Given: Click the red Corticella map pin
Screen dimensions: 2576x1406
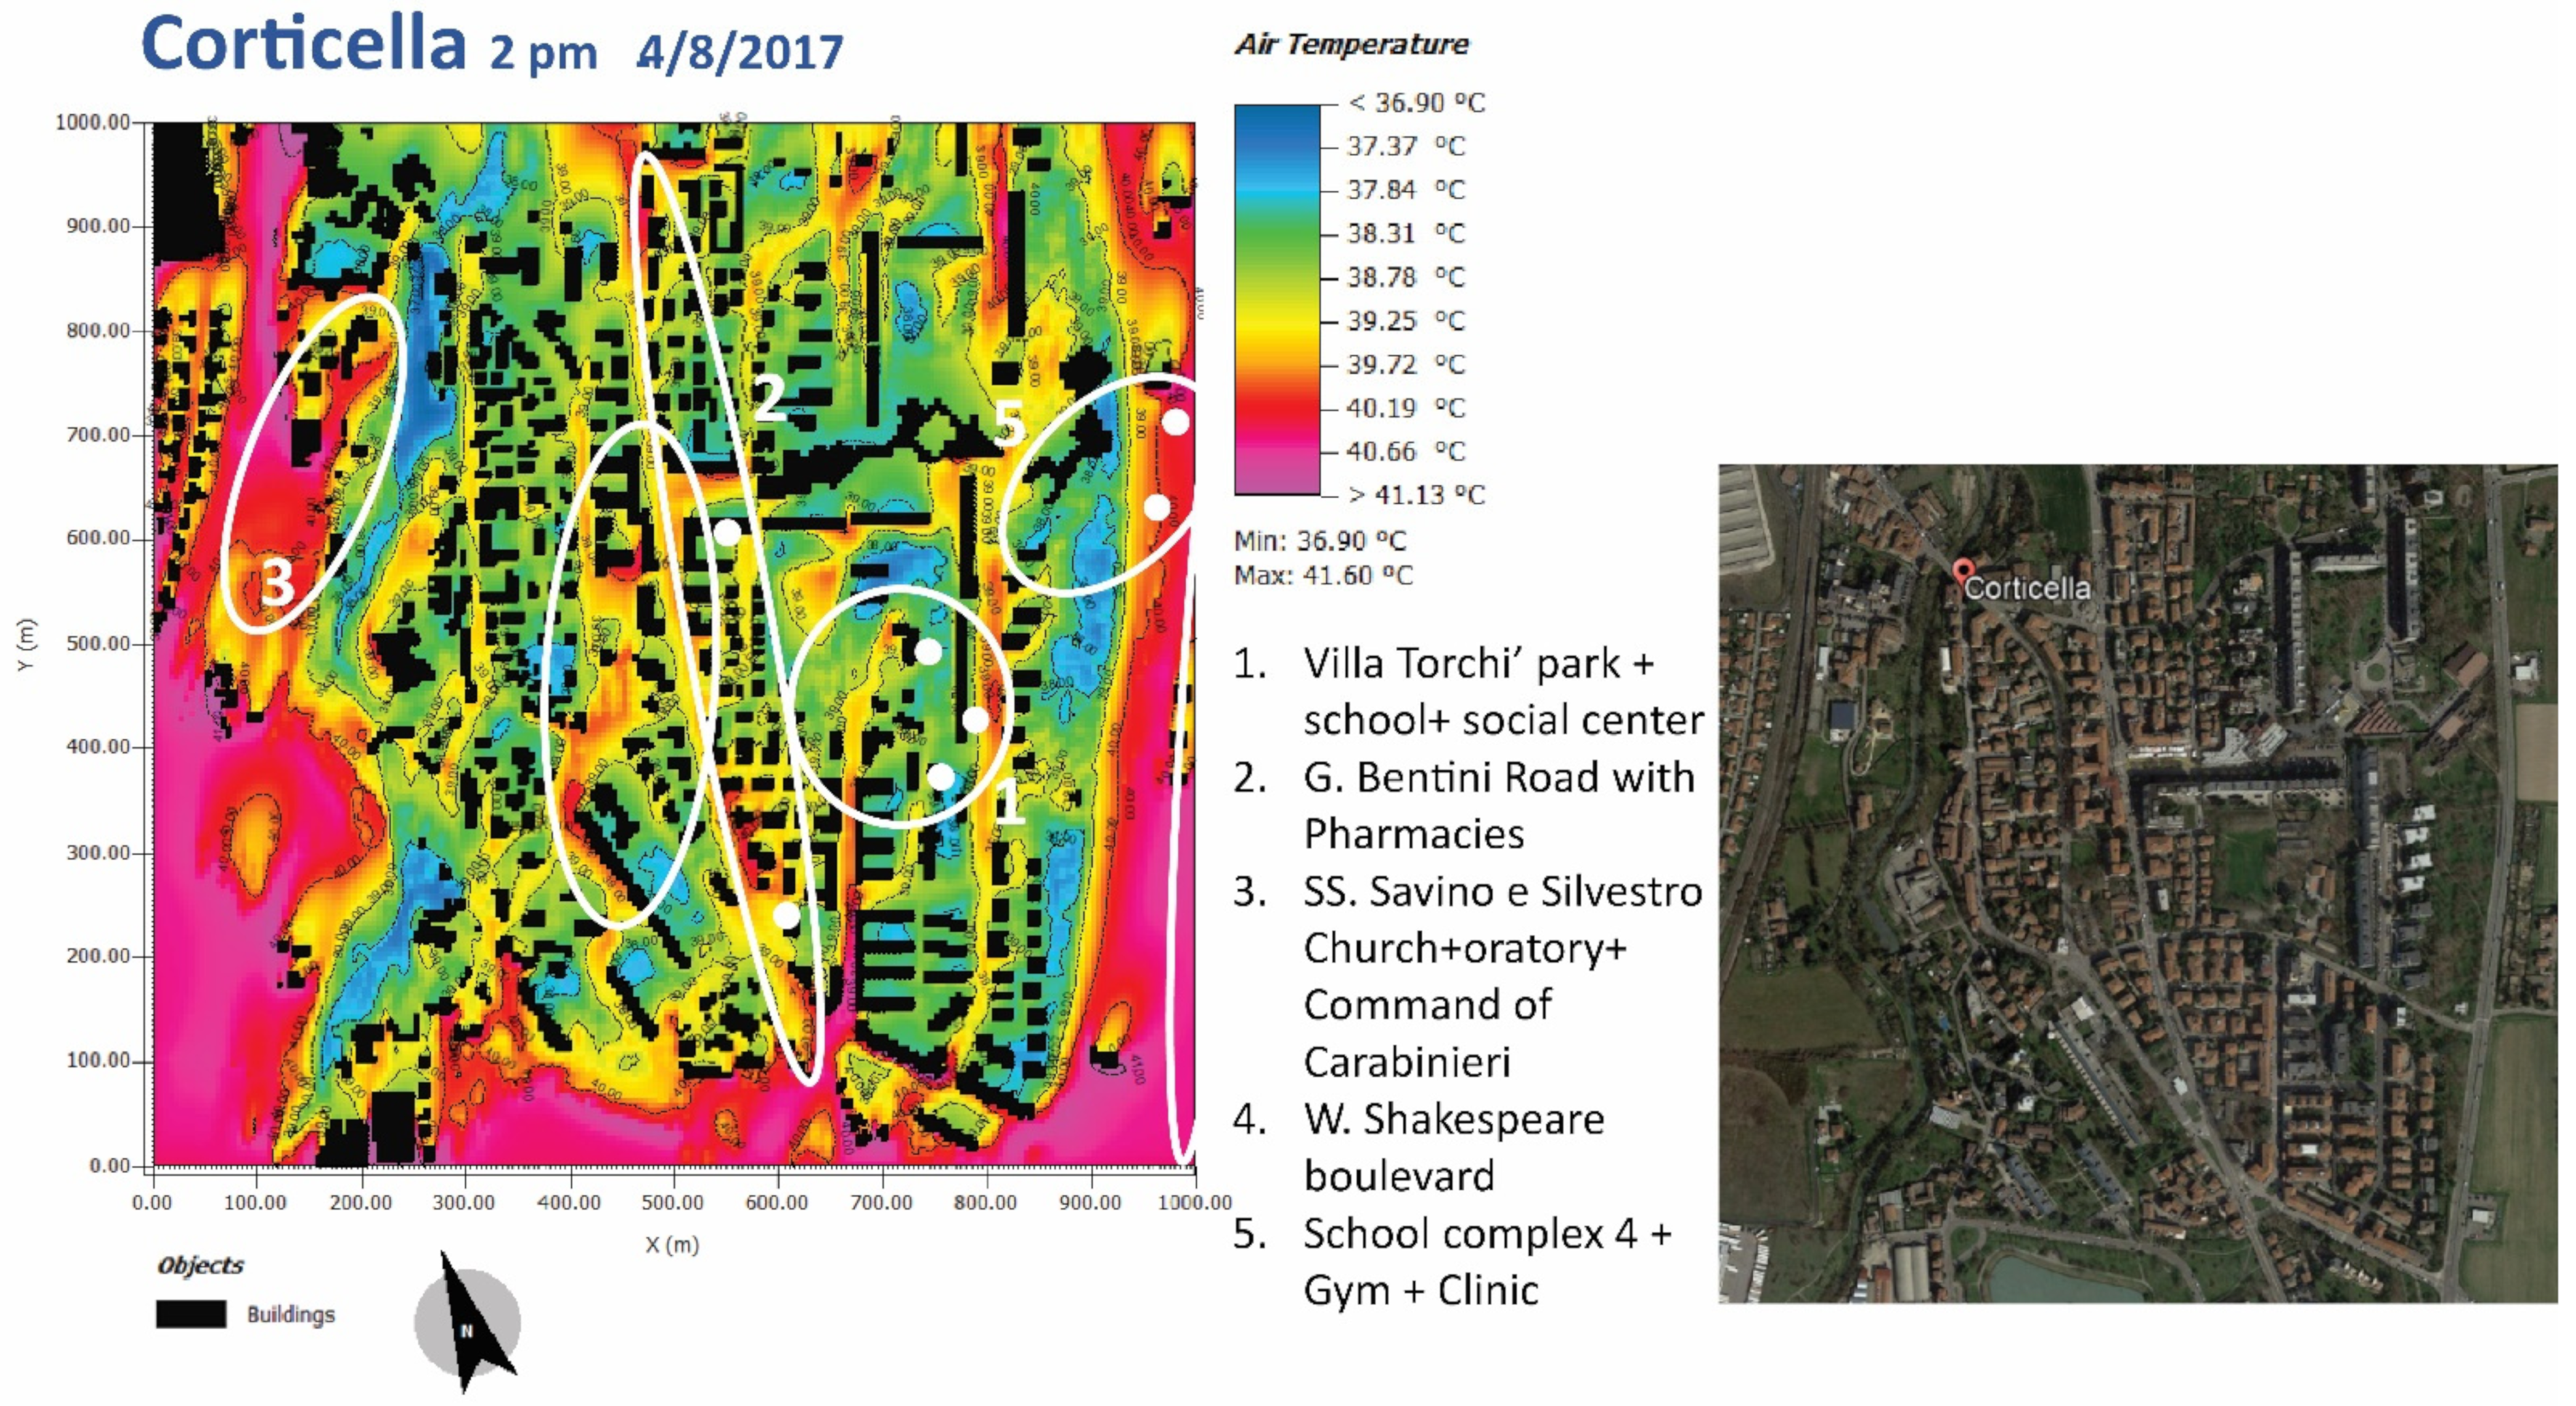Looking at the screenshot, I should click(1963, 571).
